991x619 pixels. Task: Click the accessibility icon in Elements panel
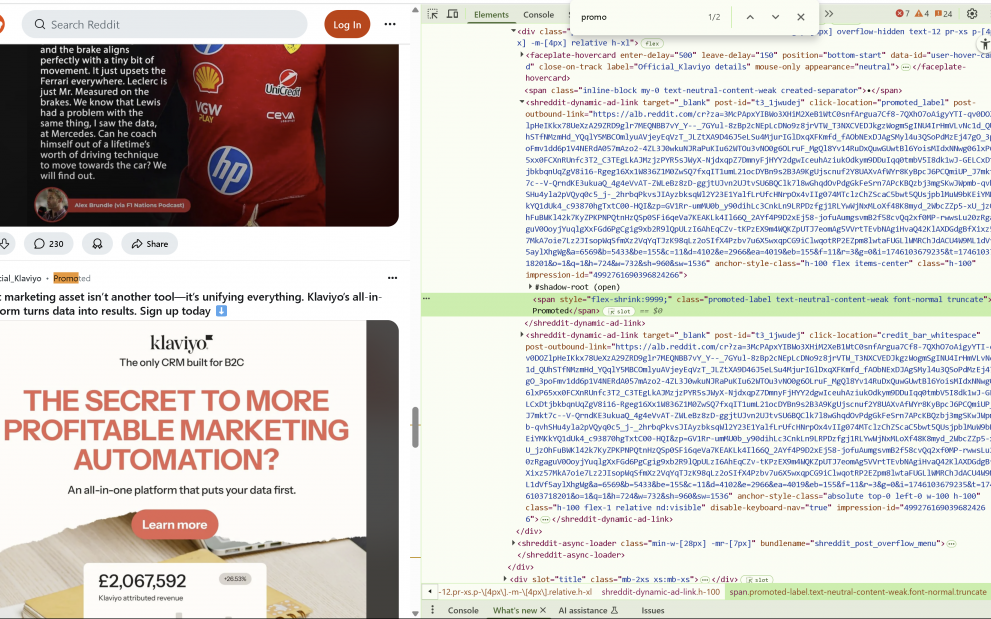(x=984, y=44)
